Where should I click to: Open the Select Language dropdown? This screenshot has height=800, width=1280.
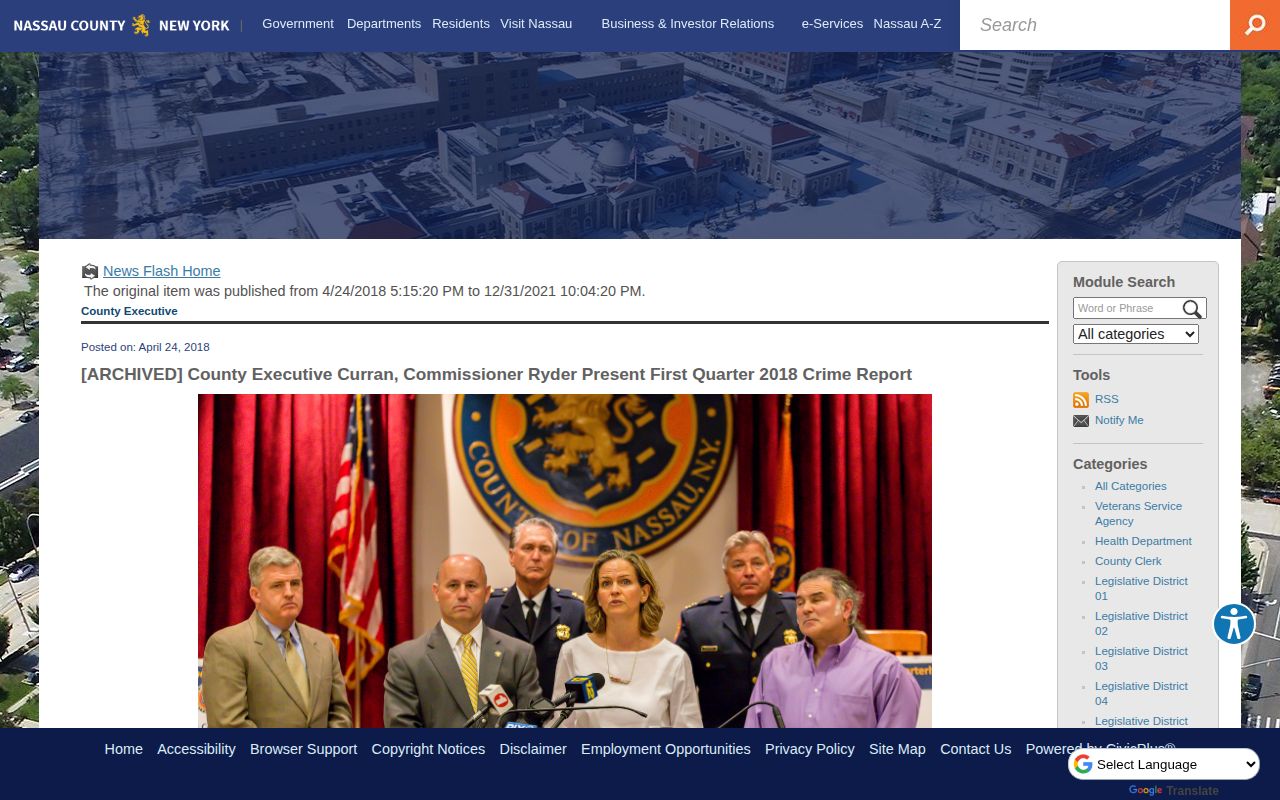pos(1164,764)
